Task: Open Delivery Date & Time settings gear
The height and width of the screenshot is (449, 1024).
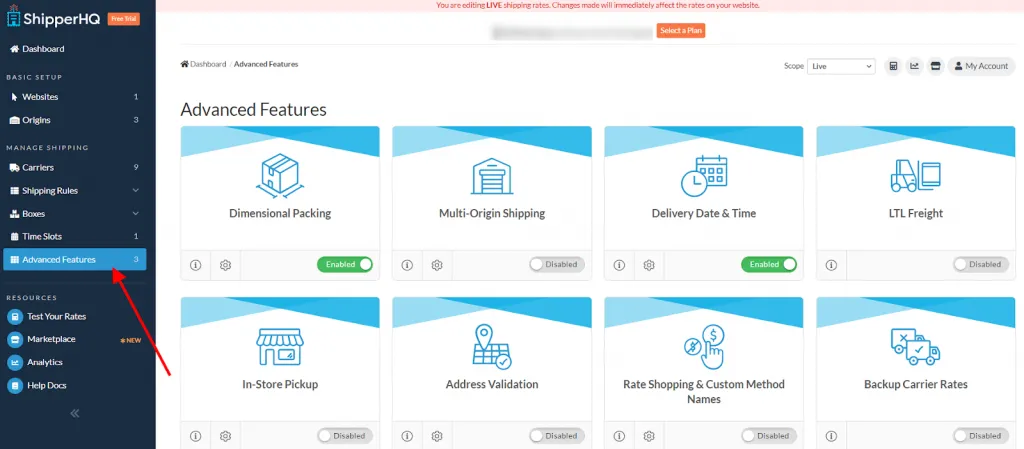Action: pos(648,265)
